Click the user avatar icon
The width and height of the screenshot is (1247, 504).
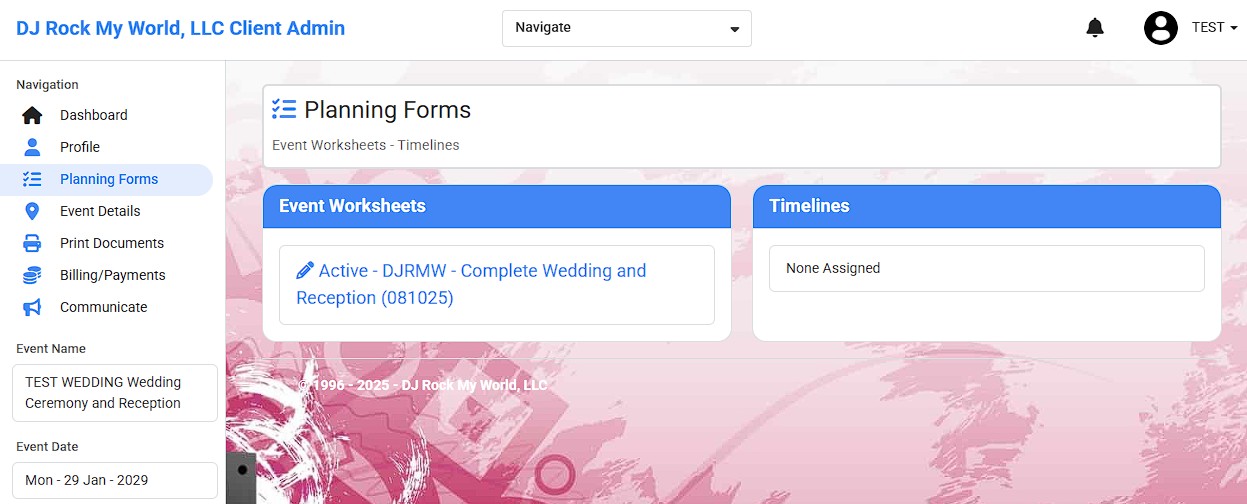click(x=1161, y=28)
